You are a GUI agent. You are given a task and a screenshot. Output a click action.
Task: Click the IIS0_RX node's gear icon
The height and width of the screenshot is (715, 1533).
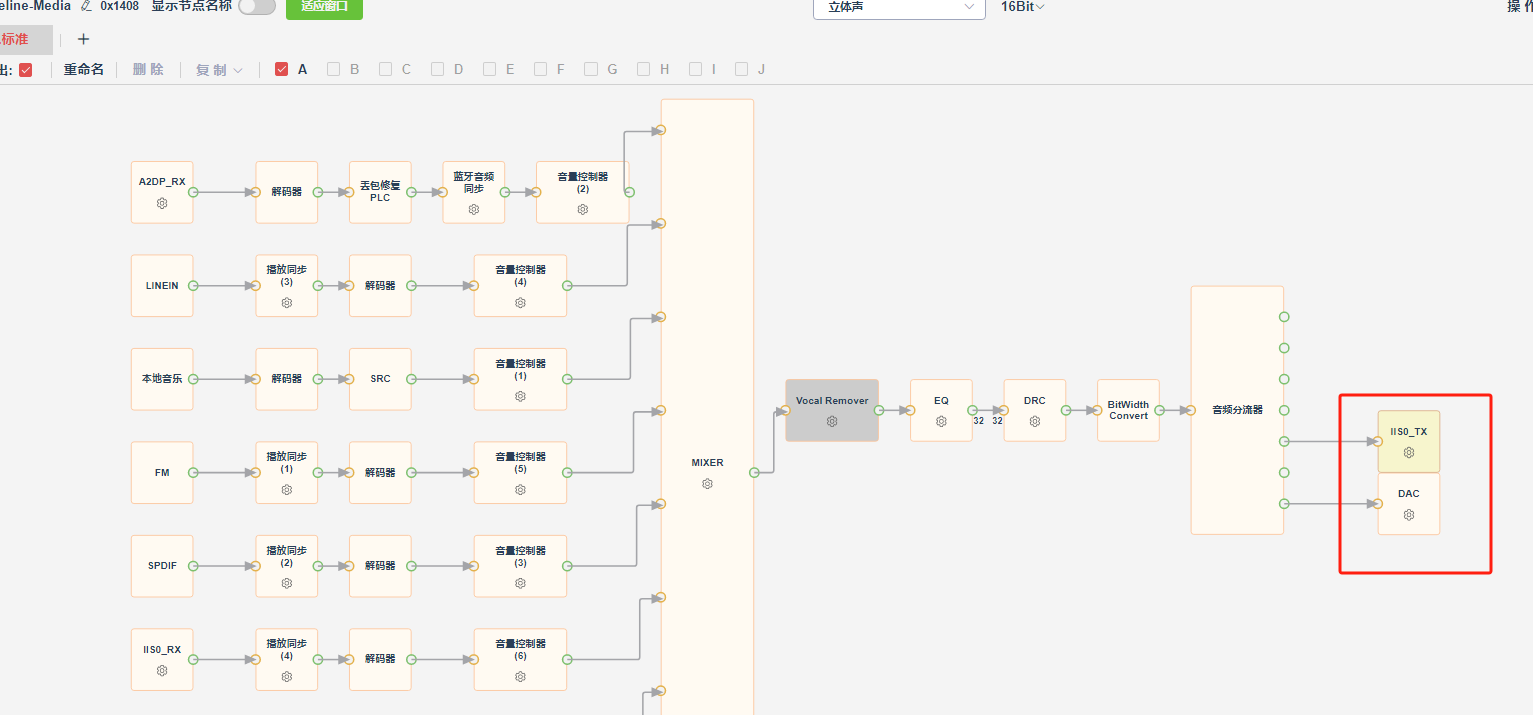(x=162, y=670)
